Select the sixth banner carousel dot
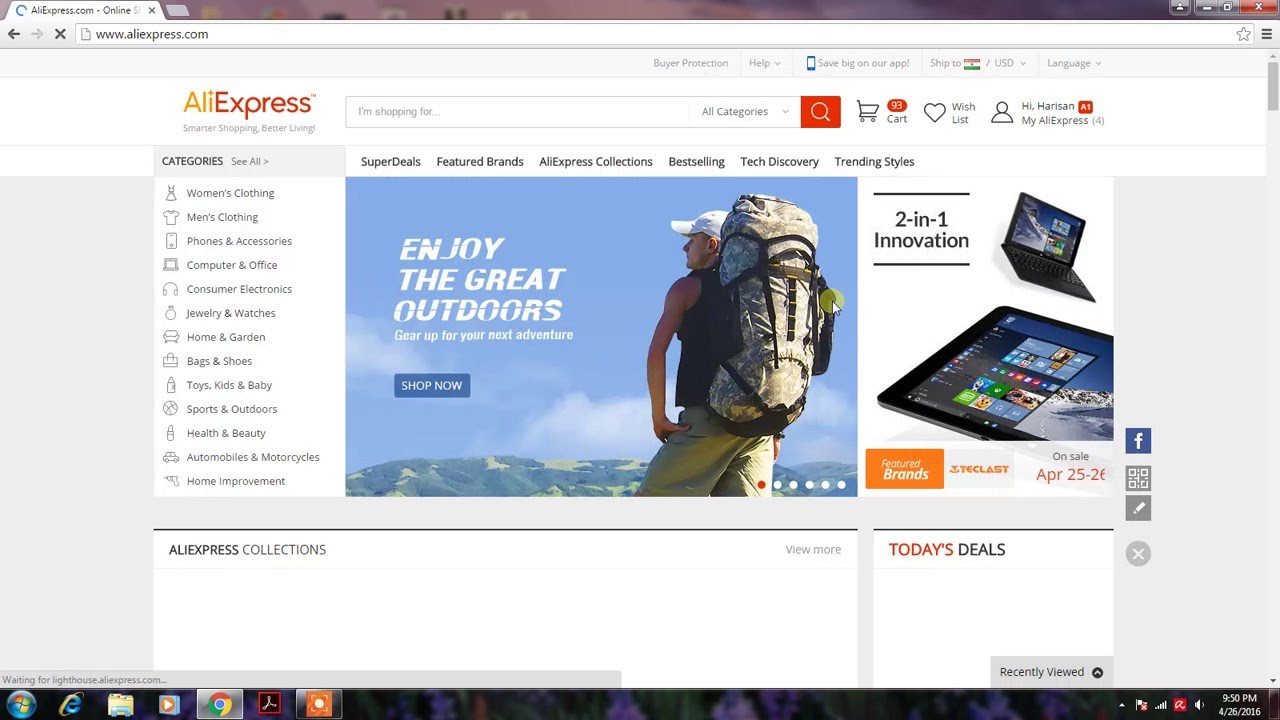Screen dimensions: 1280x720 [x=842, y=485]
